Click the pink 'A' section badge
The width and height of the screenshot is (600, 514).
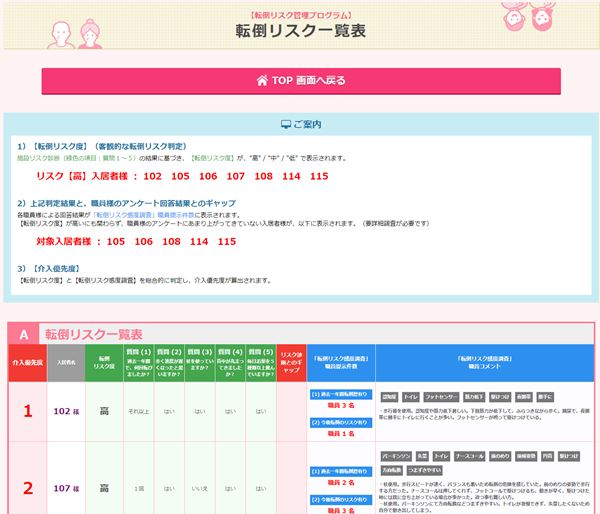click(20, 333)
